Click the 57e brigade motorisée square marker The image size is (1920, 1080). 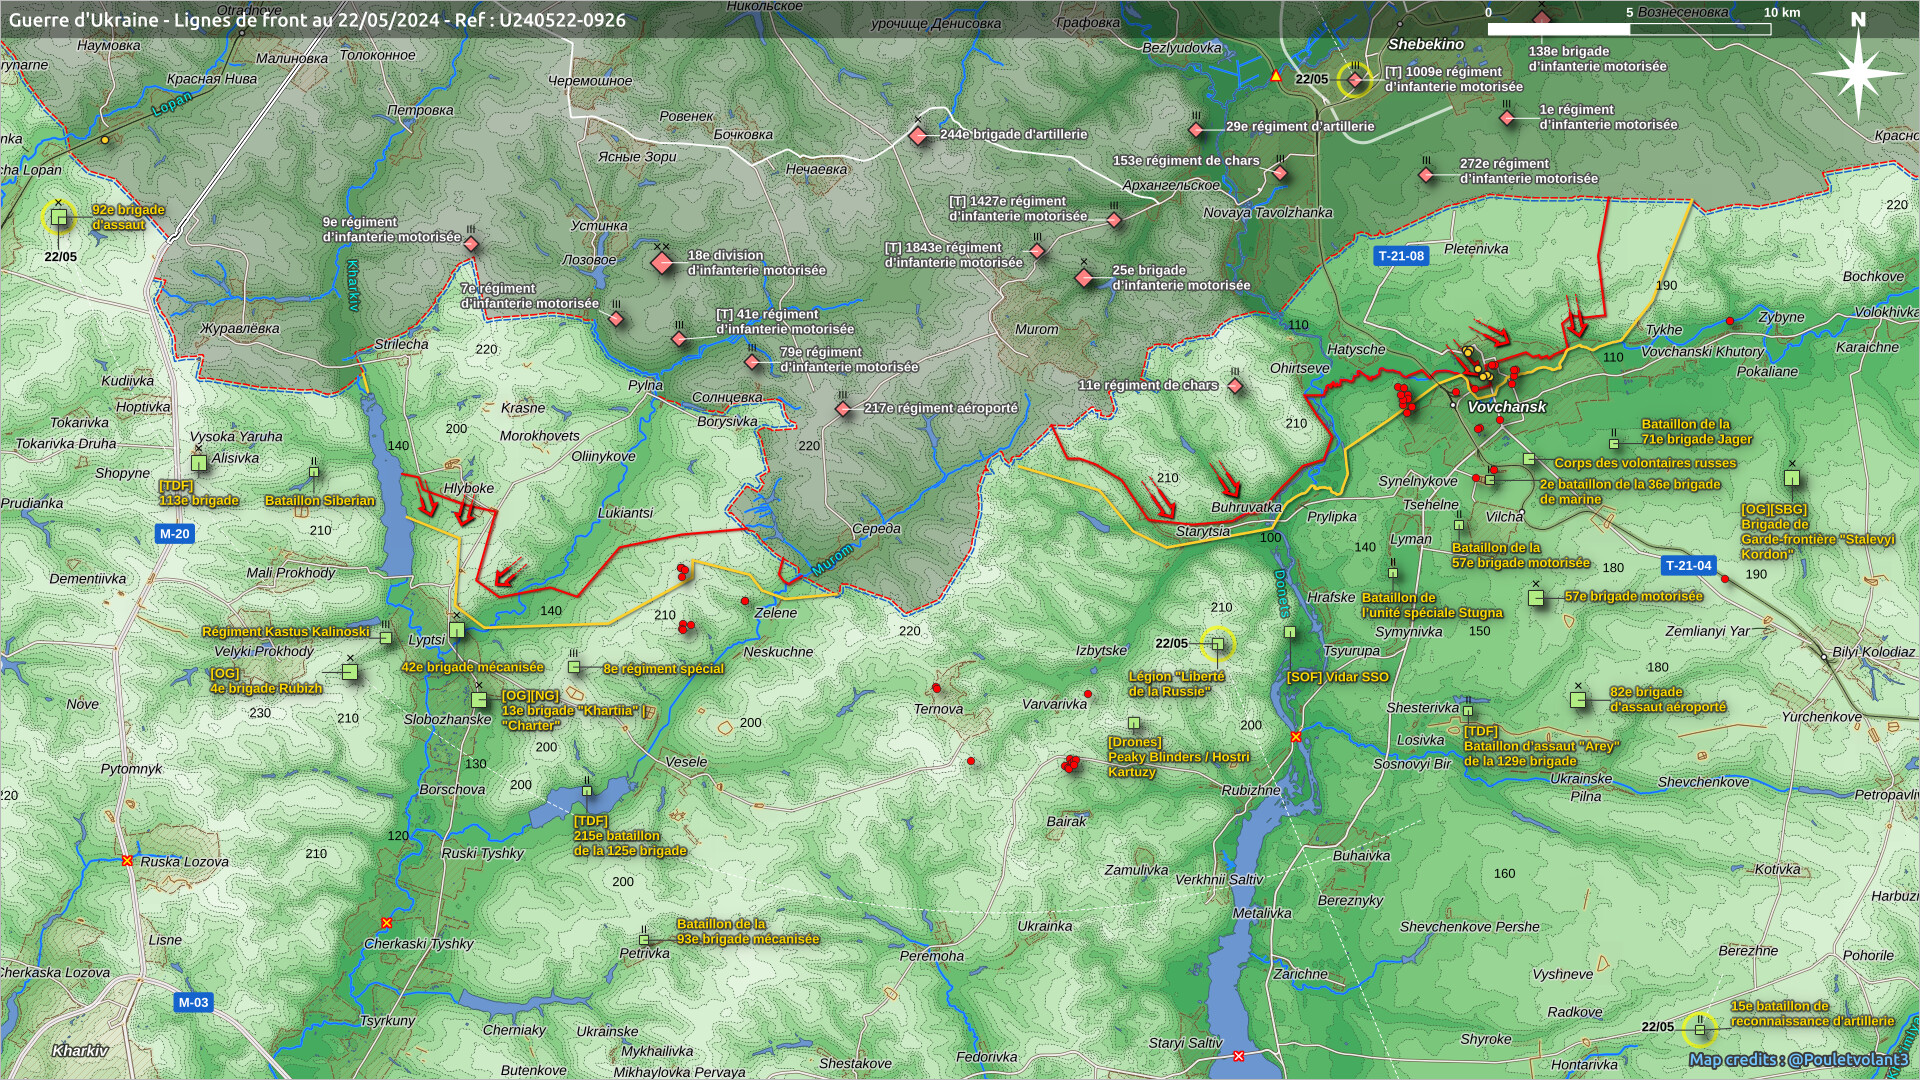tap(1536, 598)
